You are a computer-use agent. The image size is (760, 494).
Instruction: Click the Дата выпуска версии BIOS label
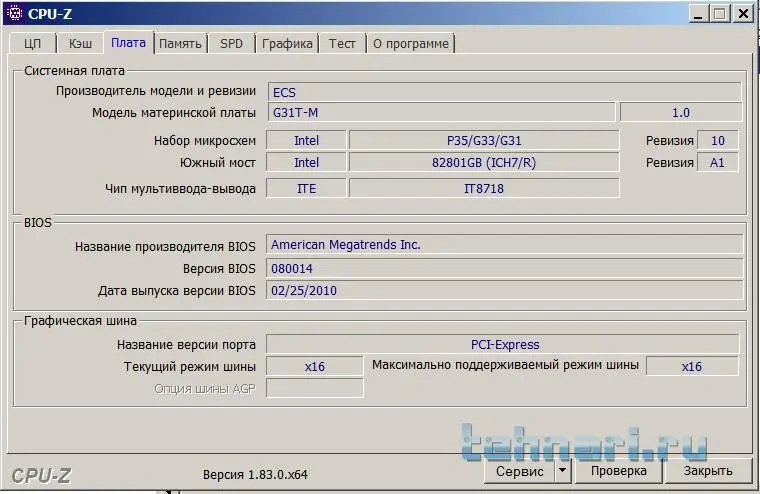click(176, 290)
